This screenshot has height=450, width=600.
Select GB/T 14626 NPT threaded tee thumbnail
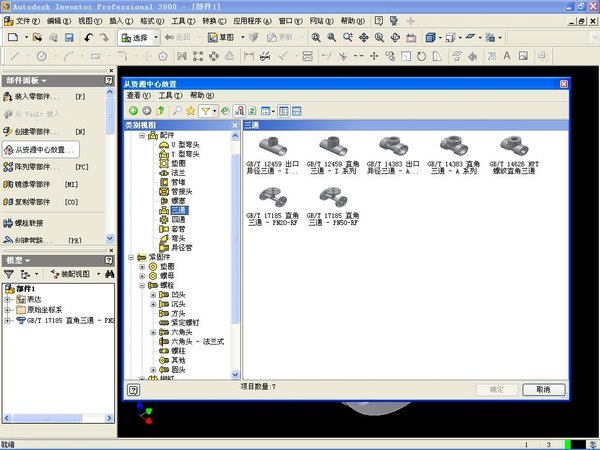514,155
